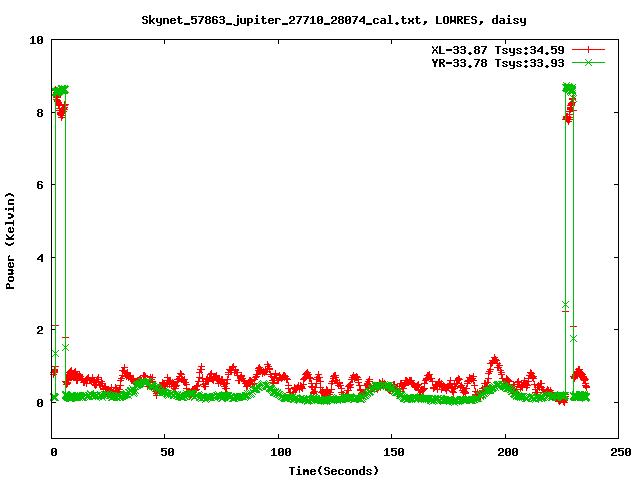The width and height of the screenshot is (640, 480).
Task: Select legend entry YR-33.78 Tsys:33.93
Action: coord(498,63)
